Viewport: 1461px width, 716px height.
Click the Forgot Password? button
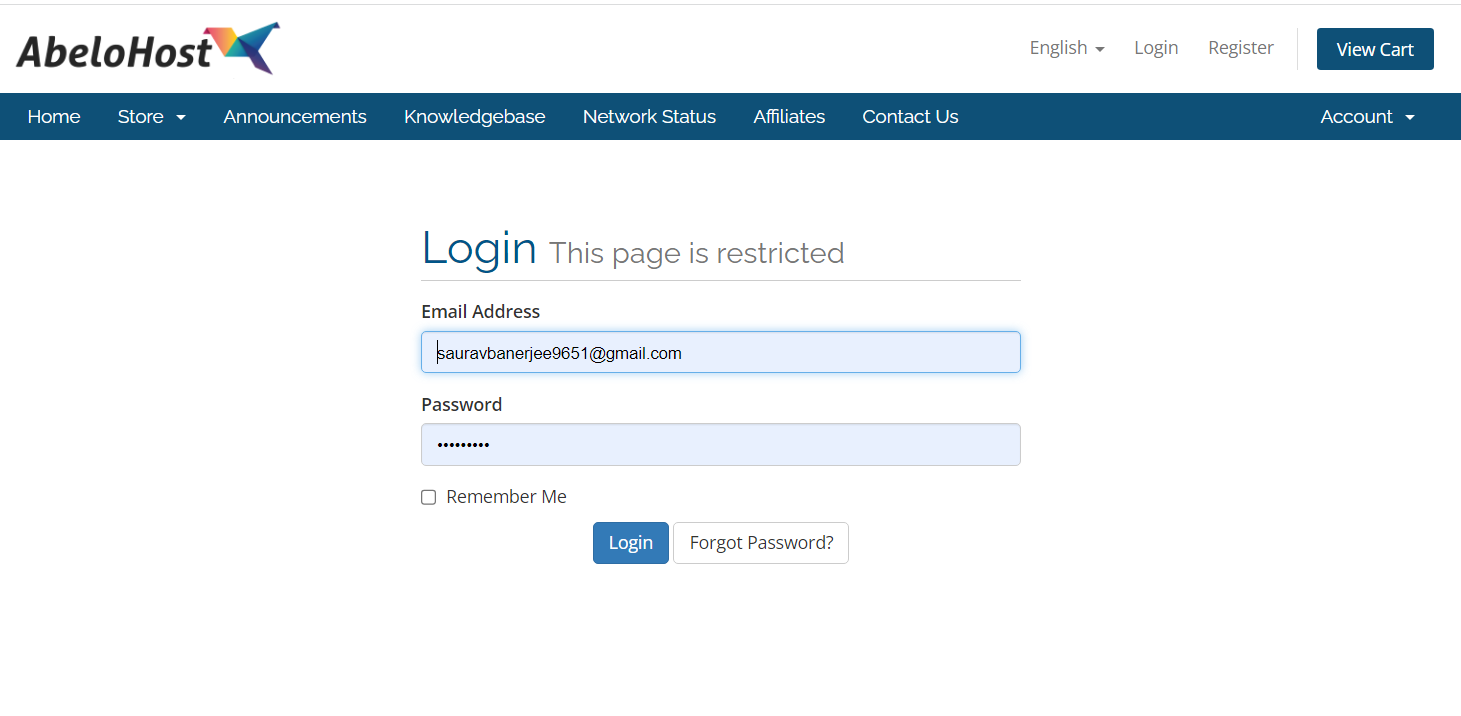point(761,543)
